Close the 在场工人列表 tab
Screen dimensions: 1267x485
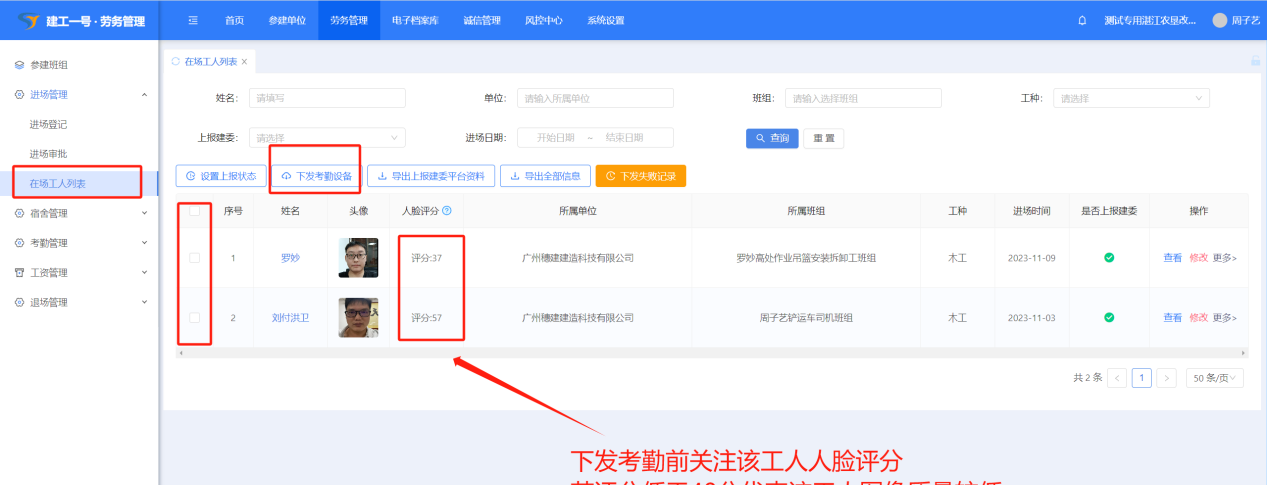(244, 62)
